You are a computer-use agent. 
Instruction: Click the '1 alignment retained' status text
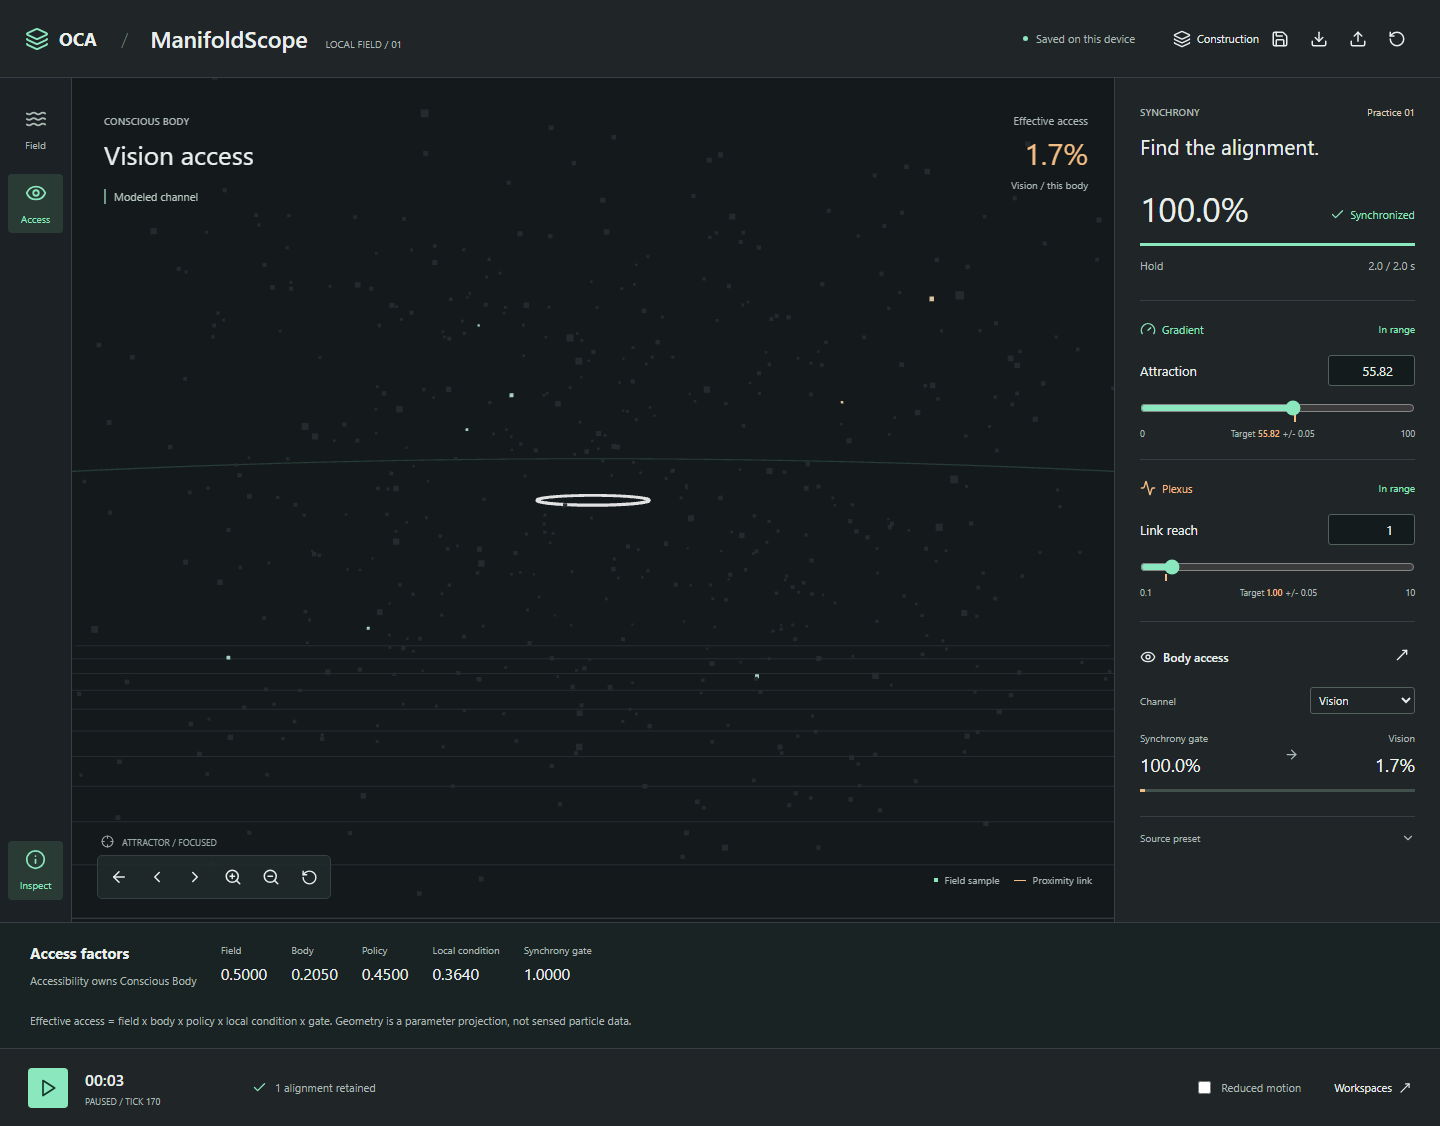point(326,1088)
